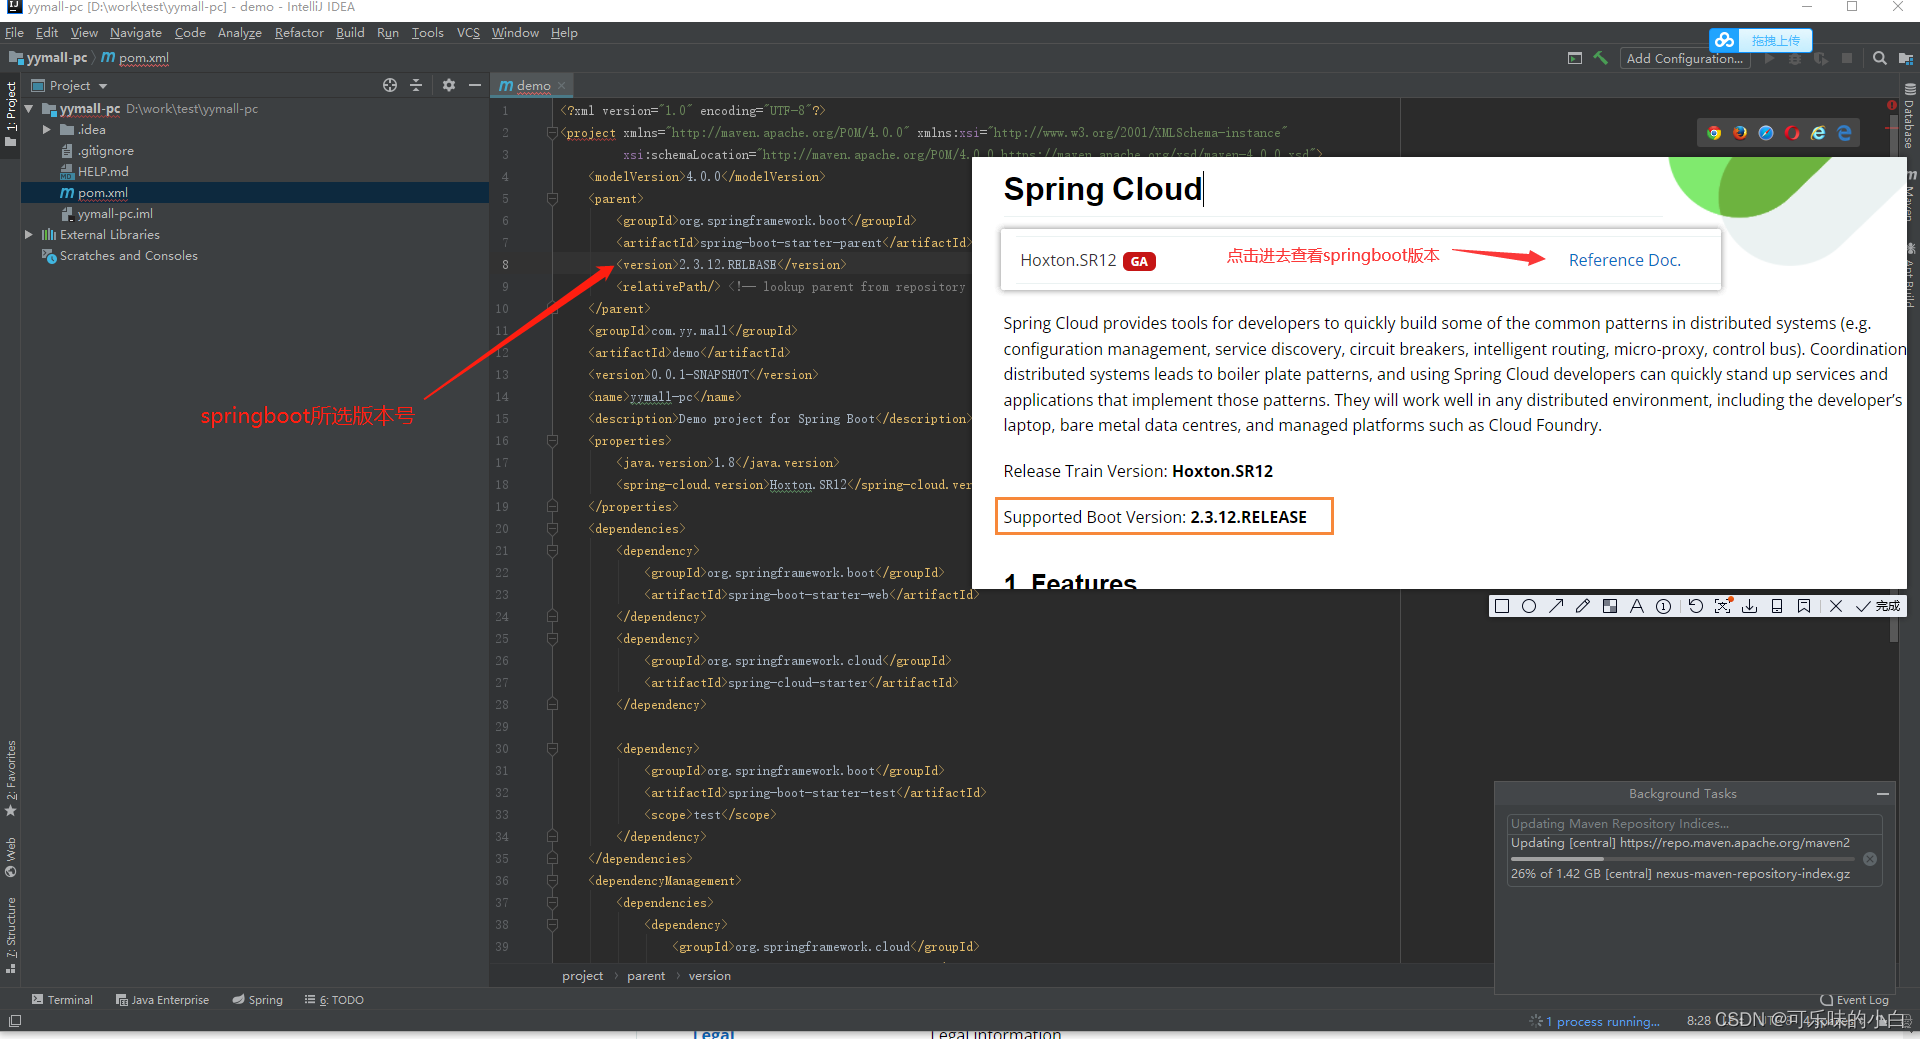
Task: Open pom.xml in Safari browser icon
Action: click(1766, 133)
